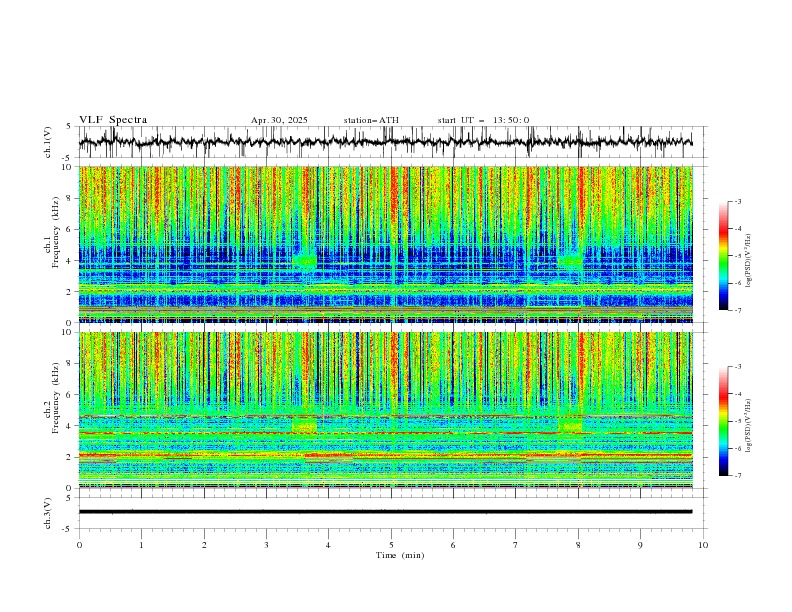
Task: Select the ch.2 "Frequency (kHz)" axis label
Action: (55, 397)
